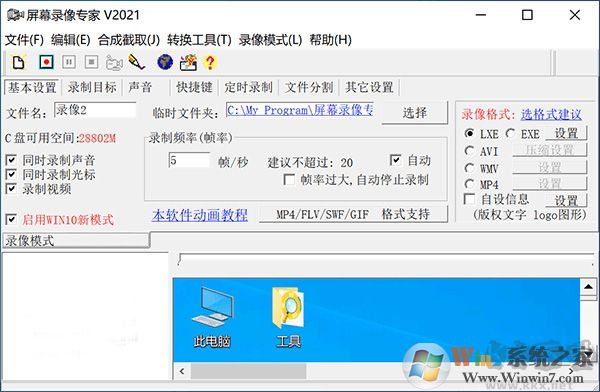This screenshot has width=600, height=392.
Task: Click the preview scrollbar left arrow
Action: click(182, 371)
